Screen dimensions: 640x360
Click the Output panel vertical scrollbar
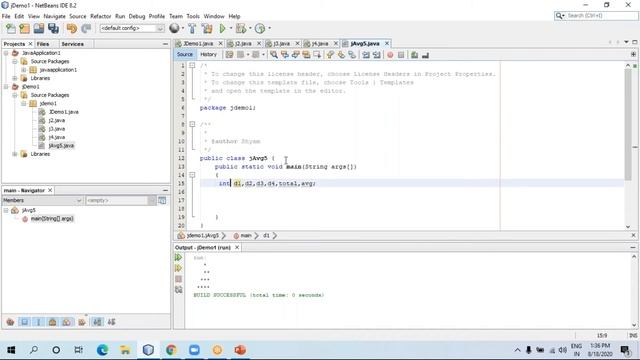(634, 291)
